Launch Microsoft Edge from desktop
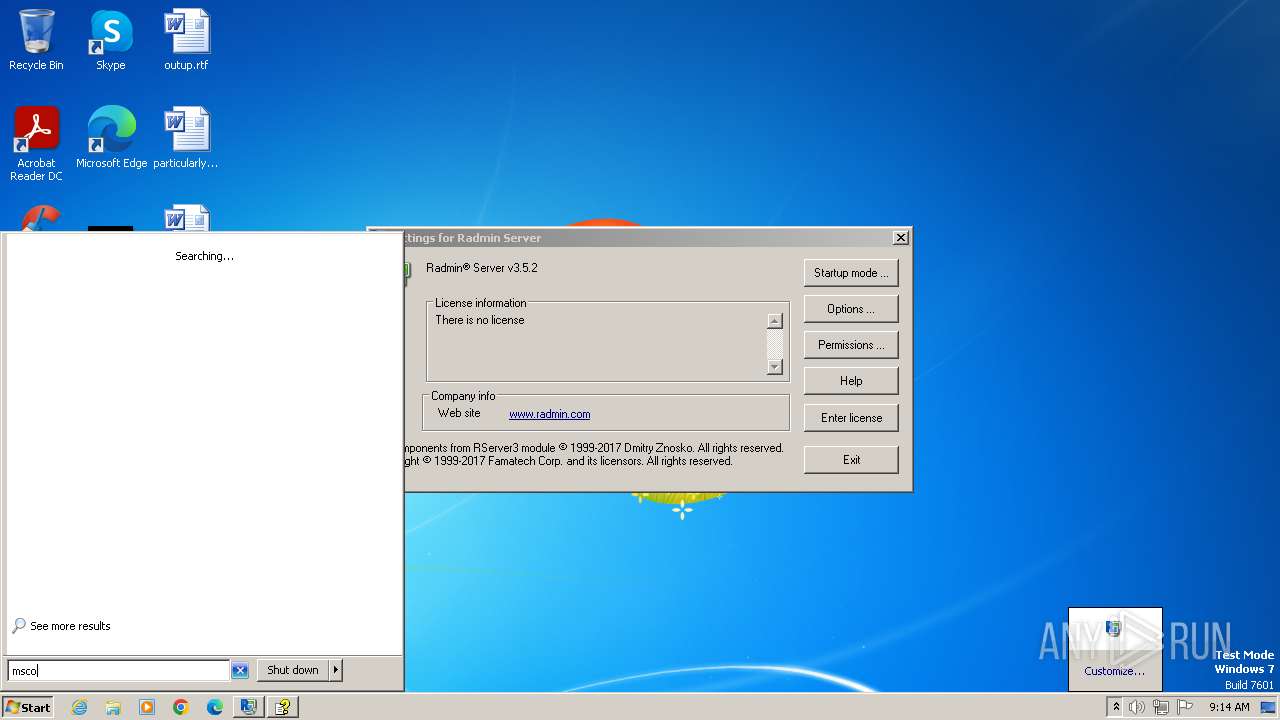The width and height of the screenshot is (1280, 720). point(111,138)
